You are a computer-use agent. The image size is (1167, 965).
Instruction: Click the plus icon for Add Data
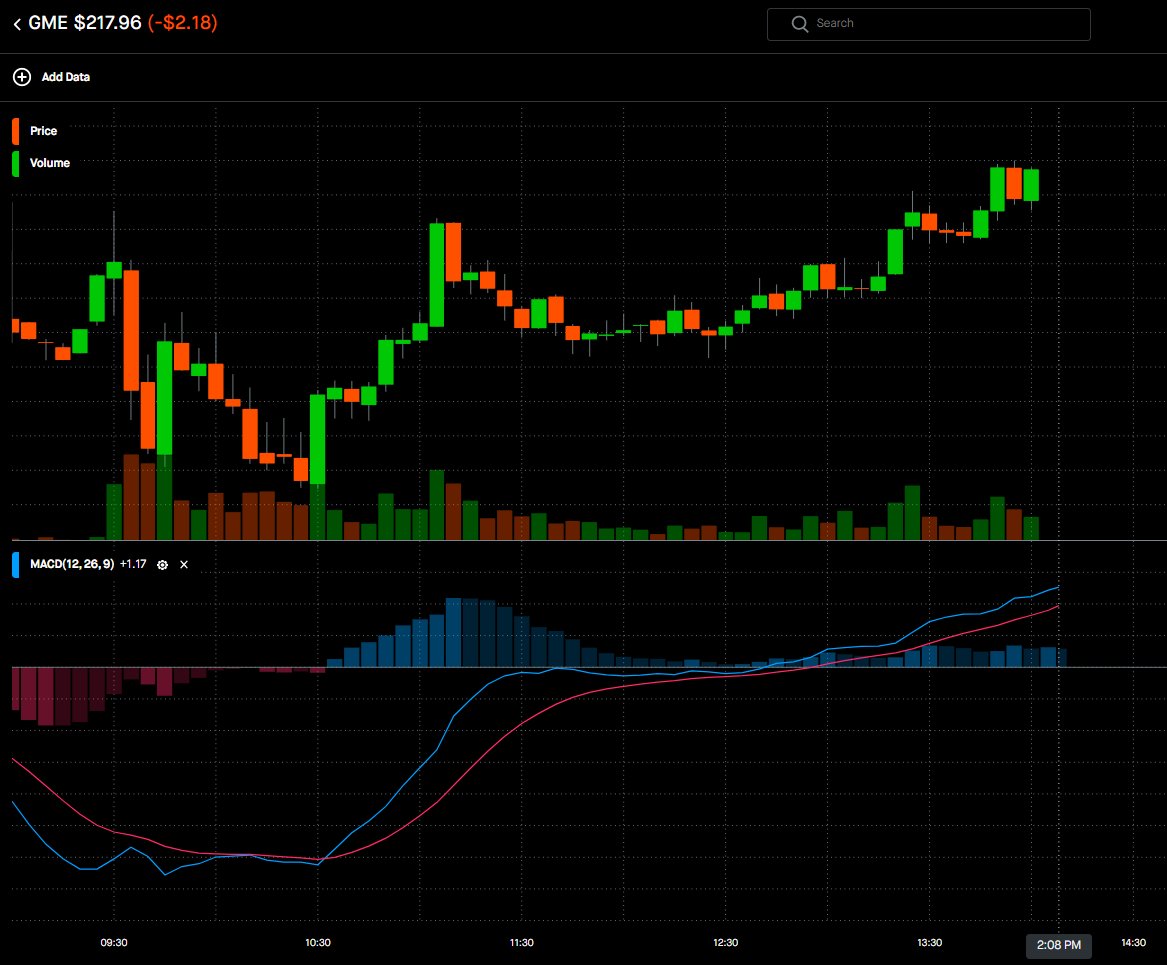point(22,77)
